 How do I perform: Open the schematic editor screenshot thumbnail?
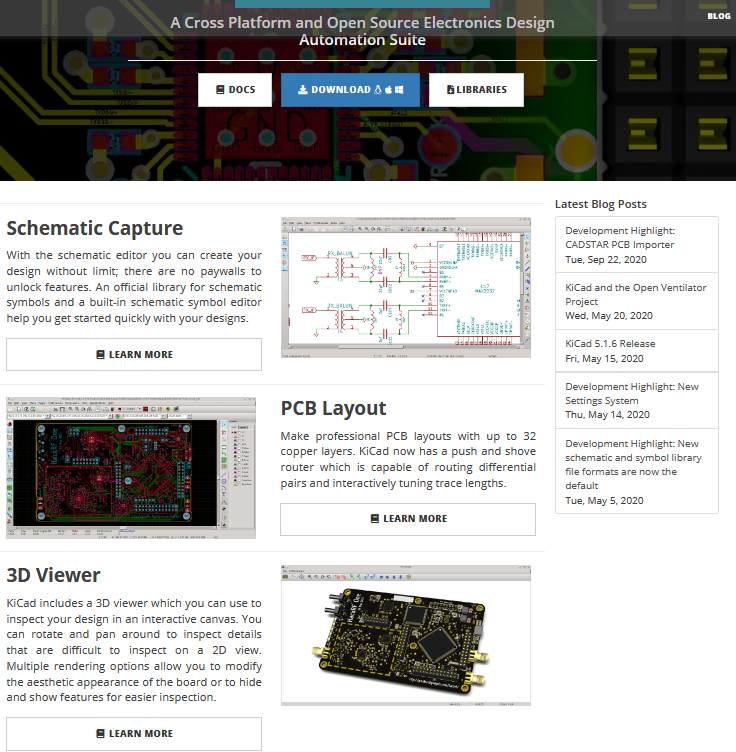point(406,287)
